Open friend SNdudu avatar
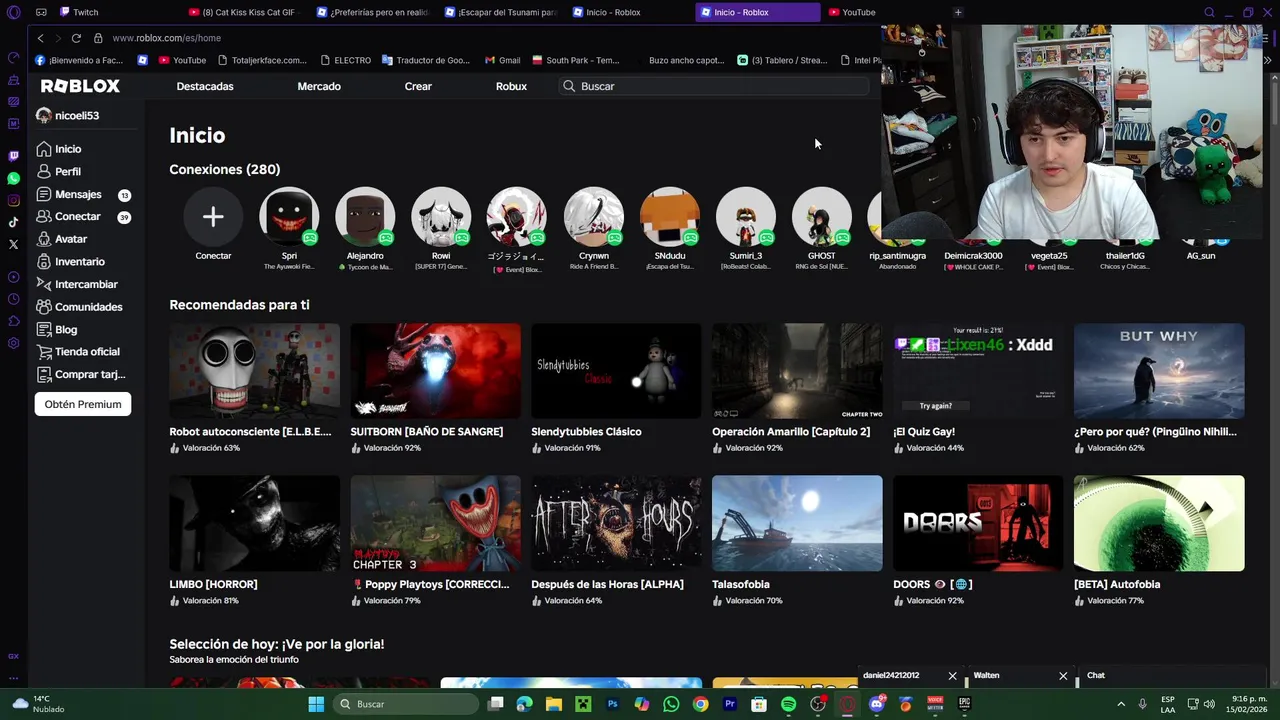The height and width of the screenshot is (720, 1280). [x=670, y=217]
